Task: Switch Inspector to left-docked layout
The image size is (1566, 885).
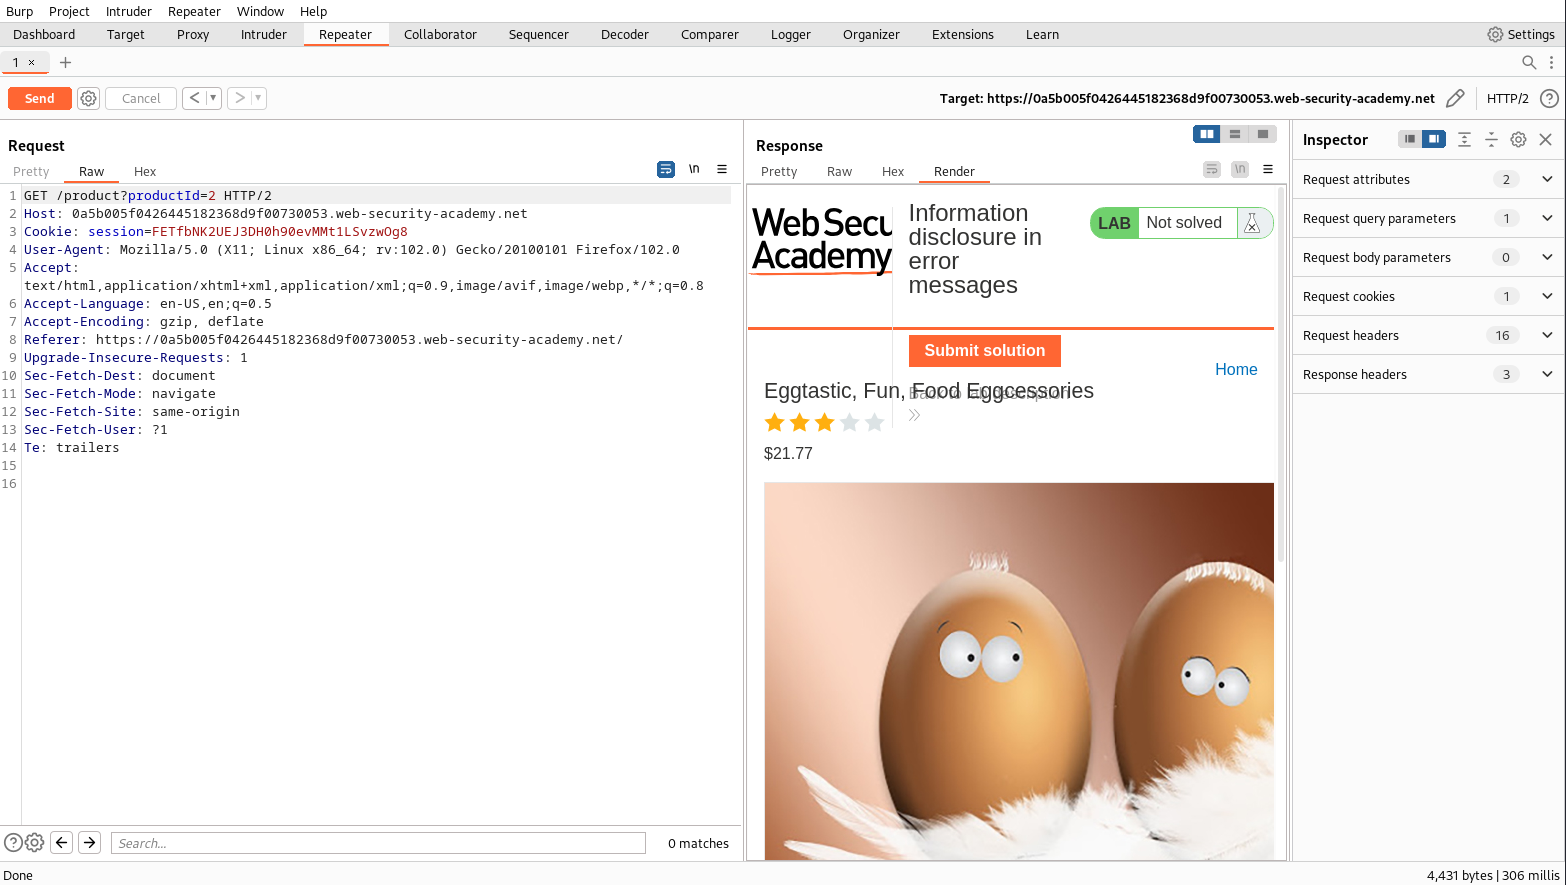Action: click(x=1410, y=139)
